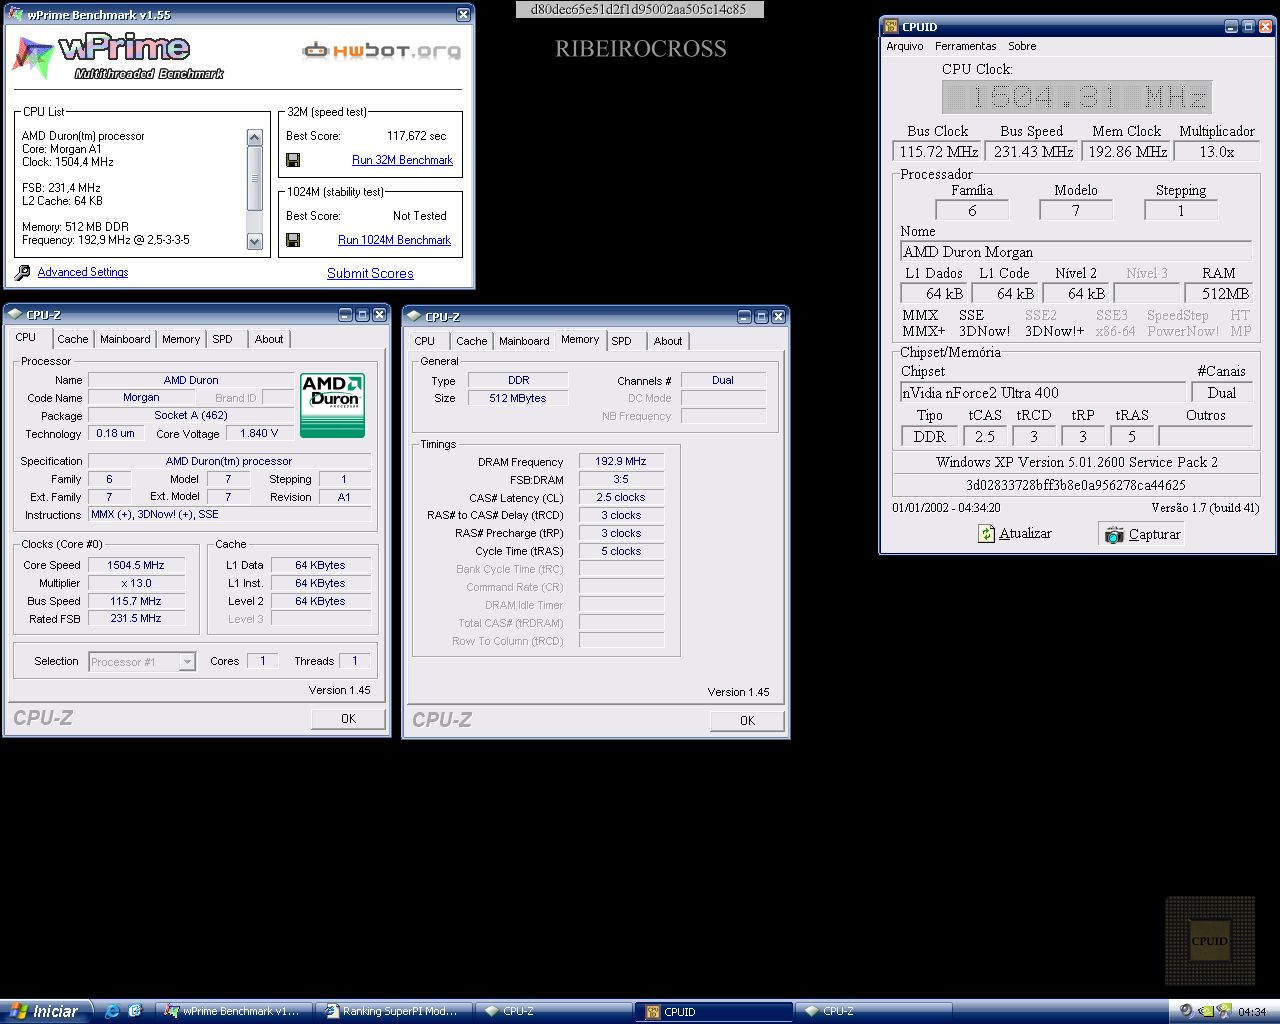
Task: Click the CPU Clock display 1504.31 MHz
Action: [x=1077, y=97]
